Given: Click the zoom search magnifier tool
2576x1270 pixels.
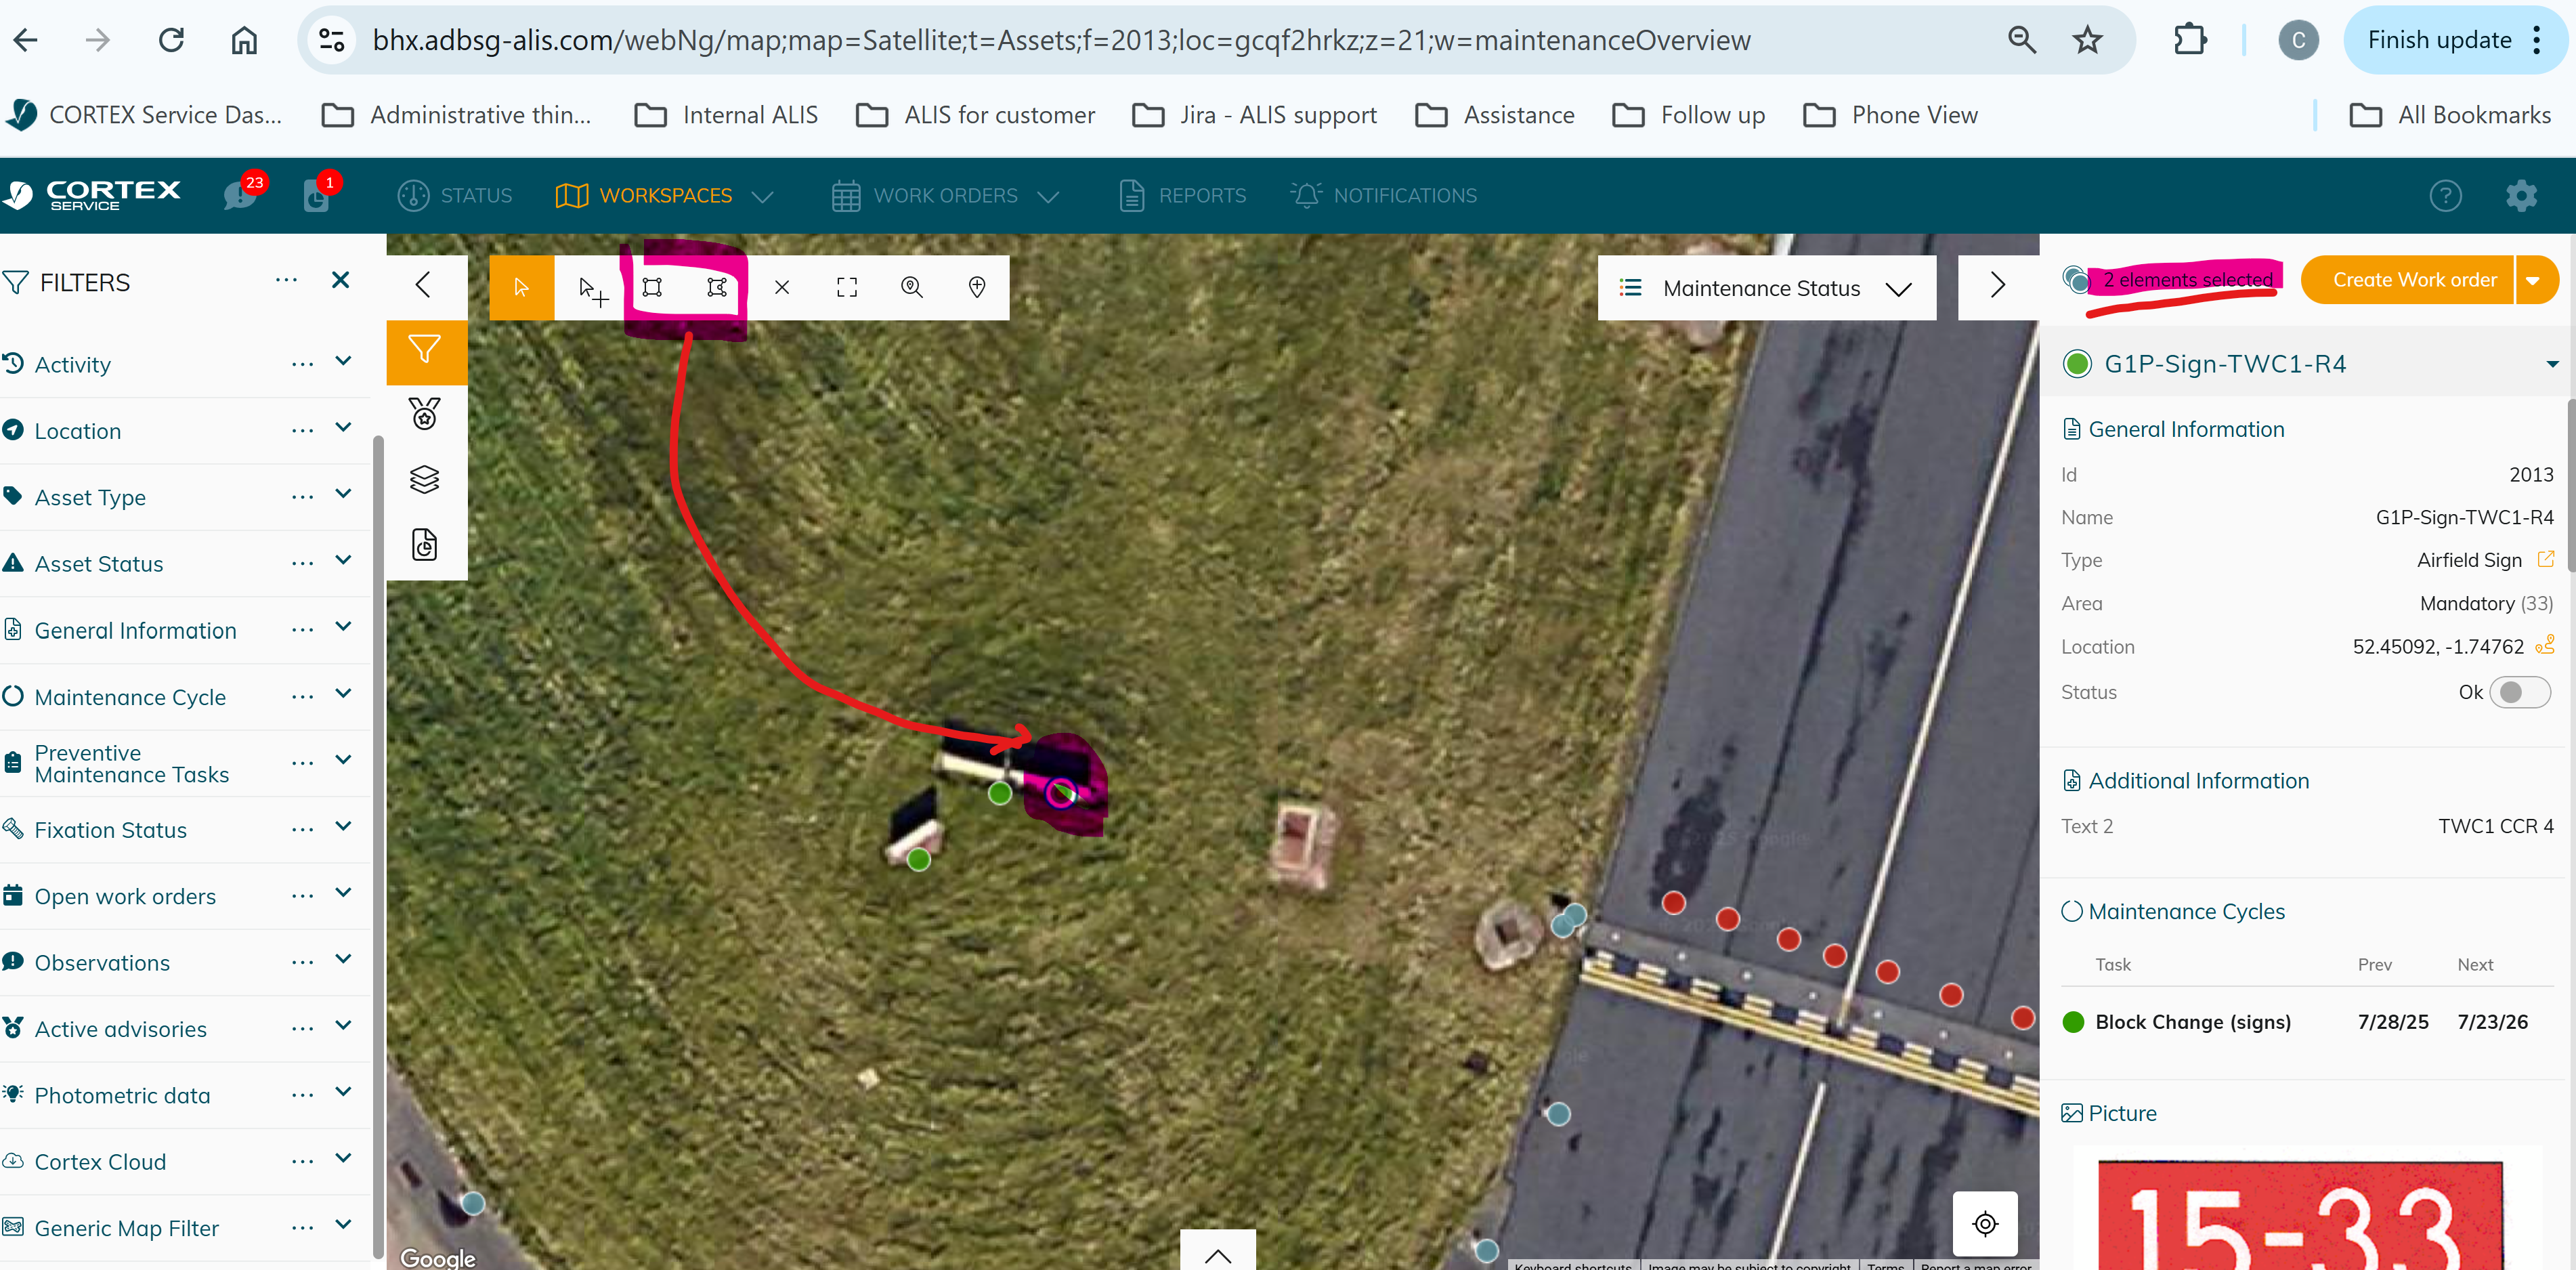Looking at the screenshot, I should coord(911,288).
